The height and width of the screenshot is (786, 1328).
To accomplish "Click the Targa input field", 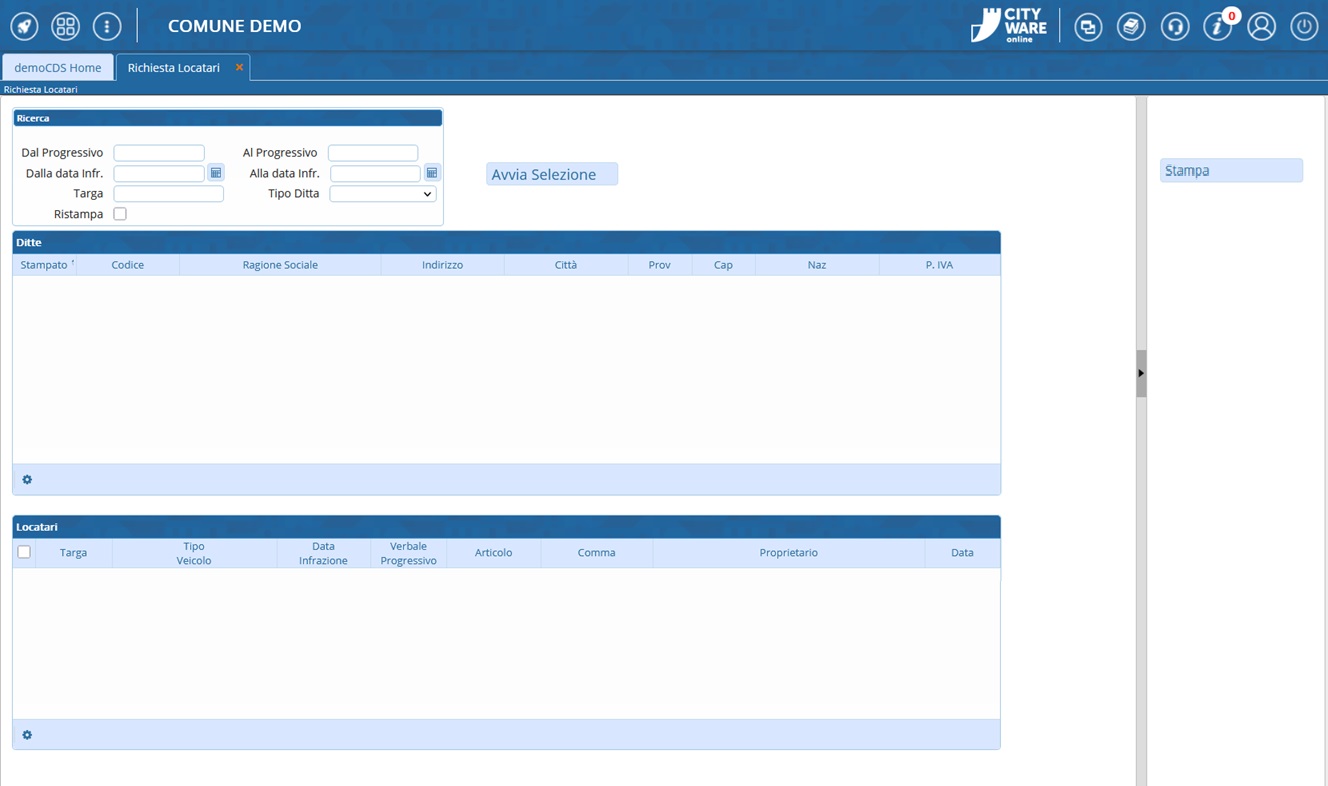I will (x=168, y=194).
